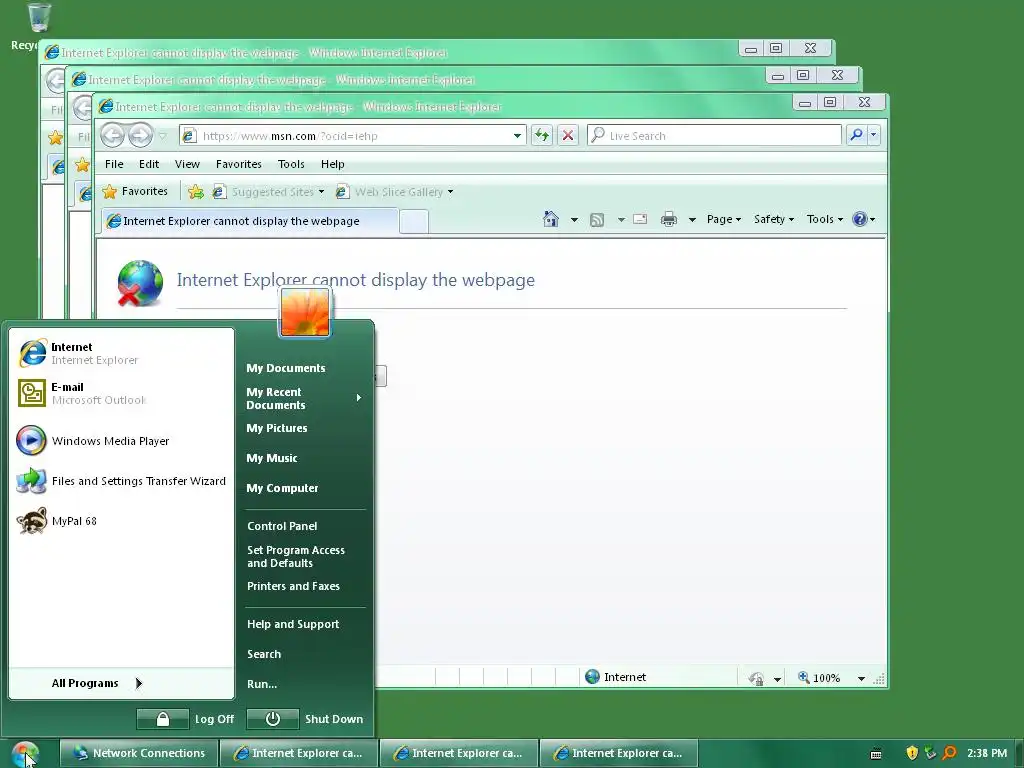This screenshot has height=768, width=1024.
Task: Click the Tools command bar dropdown
Action: 824,219
